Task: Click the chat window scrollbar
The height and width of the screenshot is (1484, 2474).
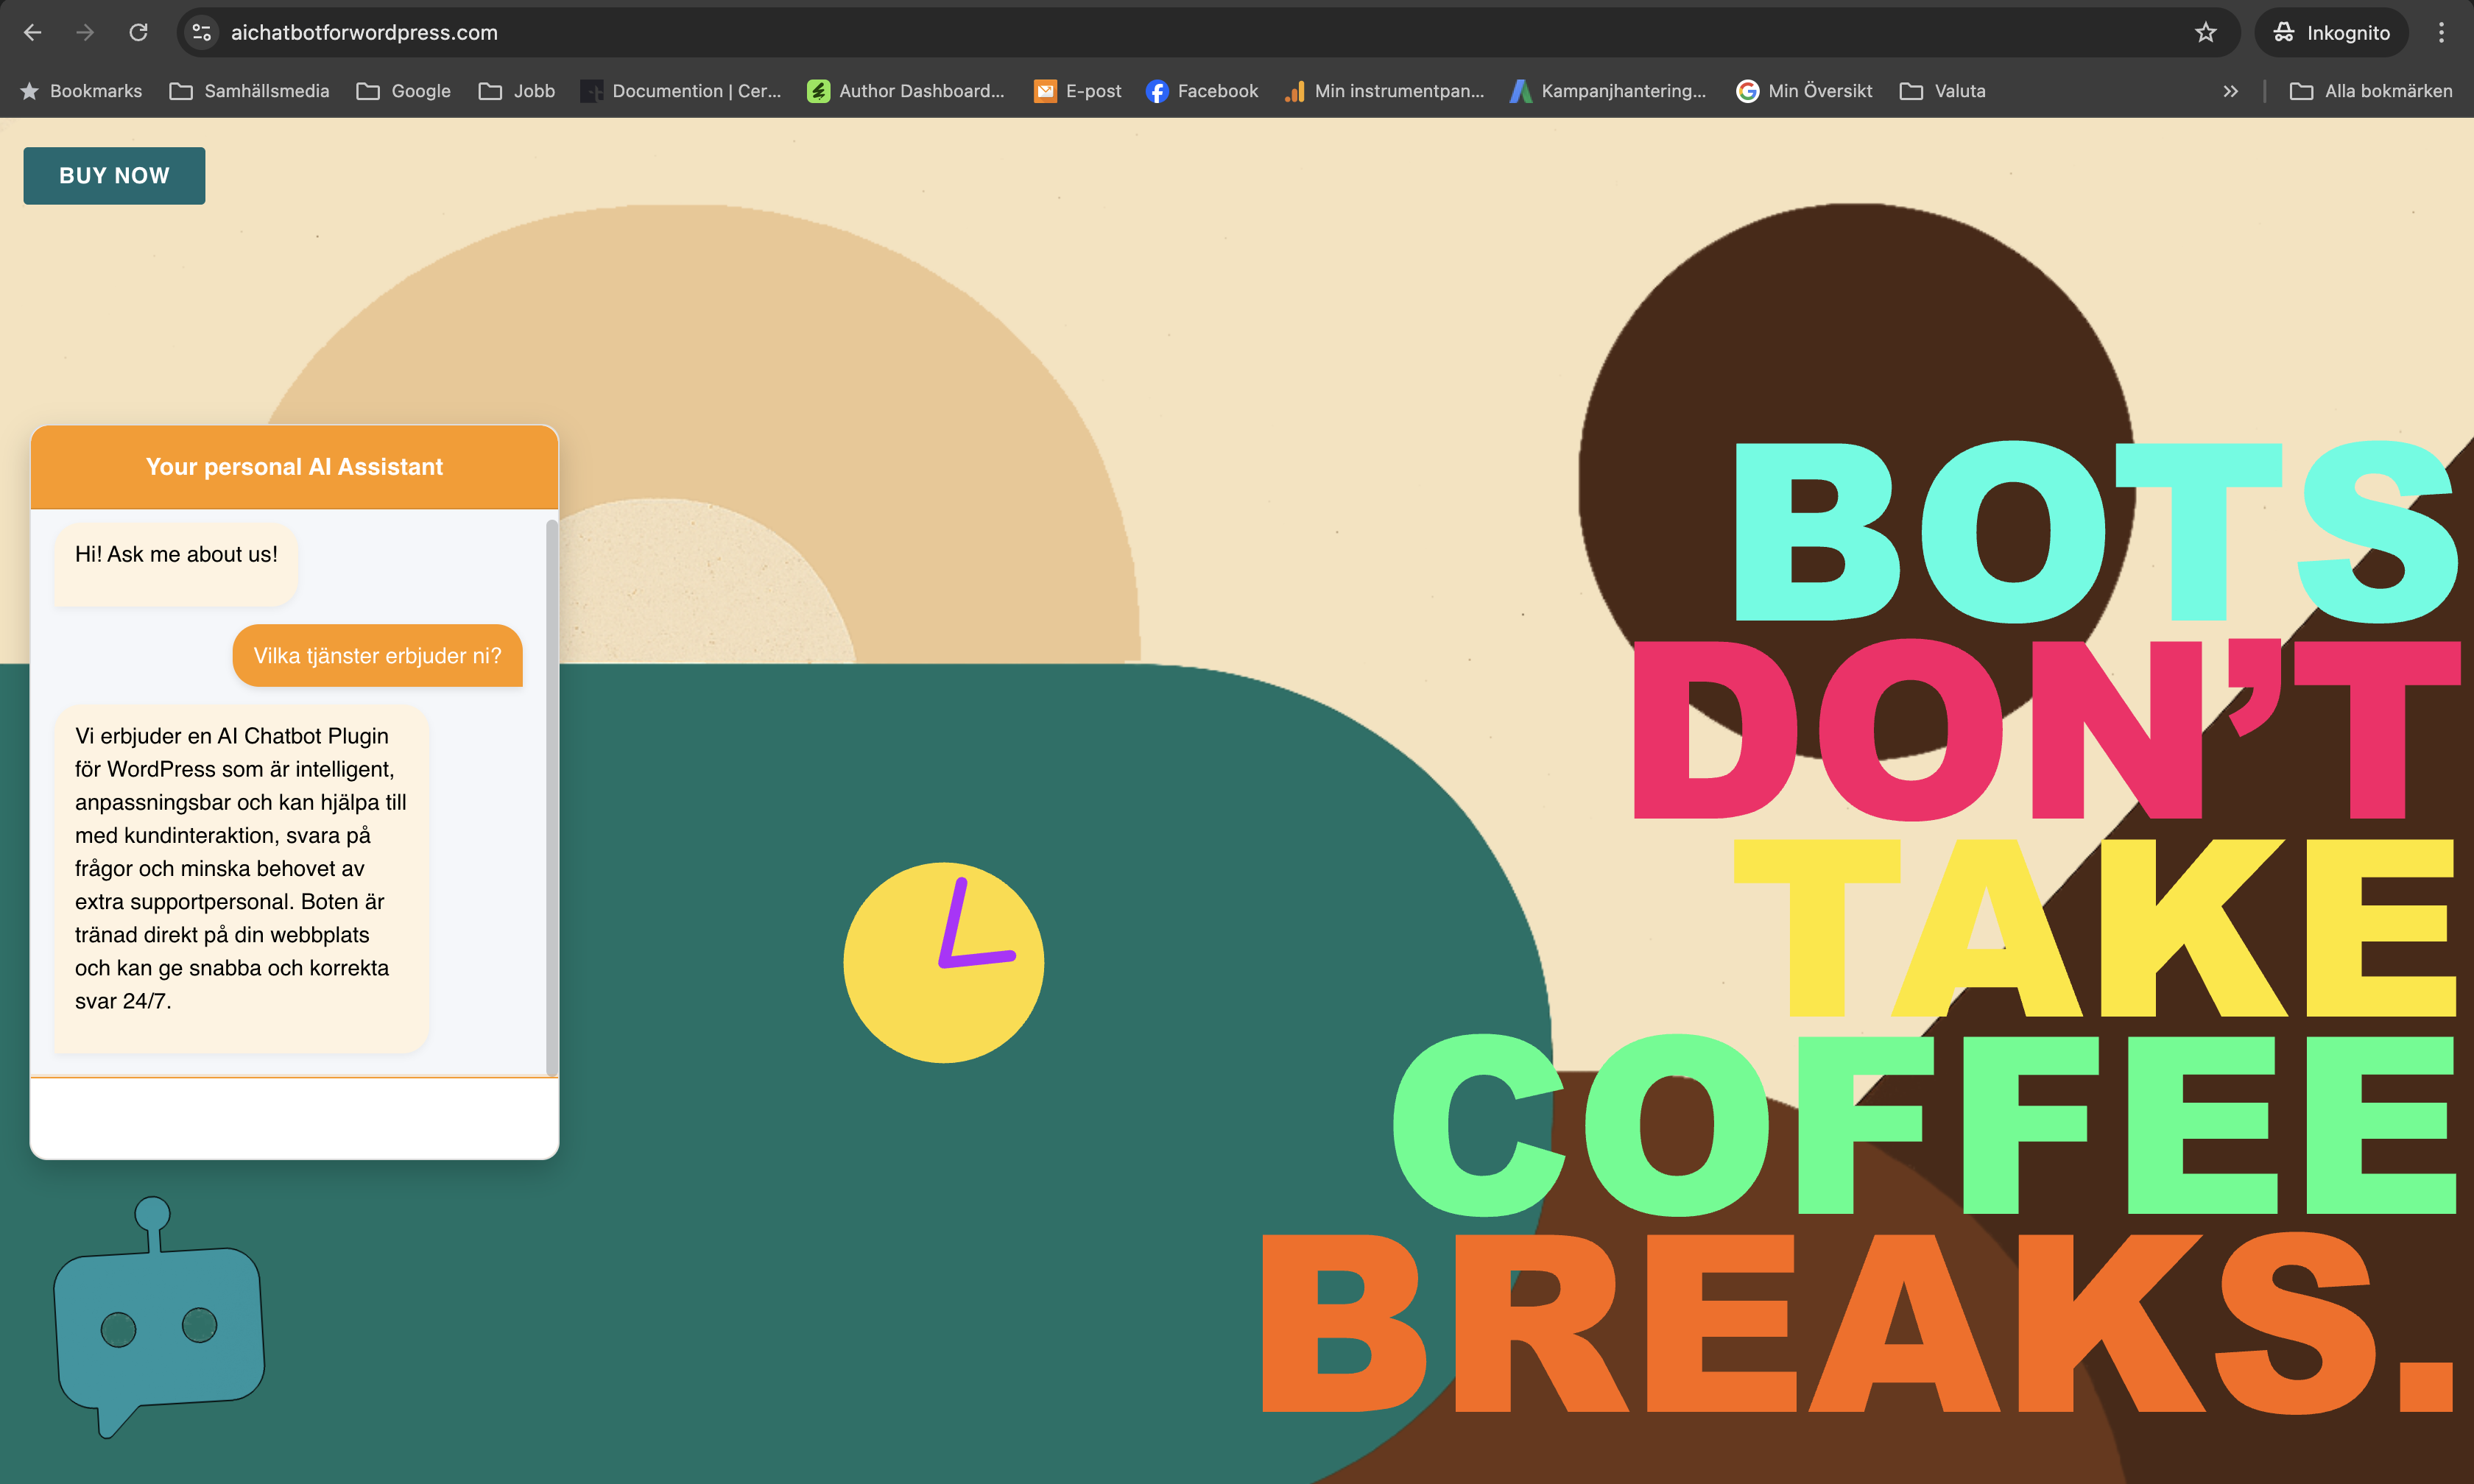Action: 551,796
